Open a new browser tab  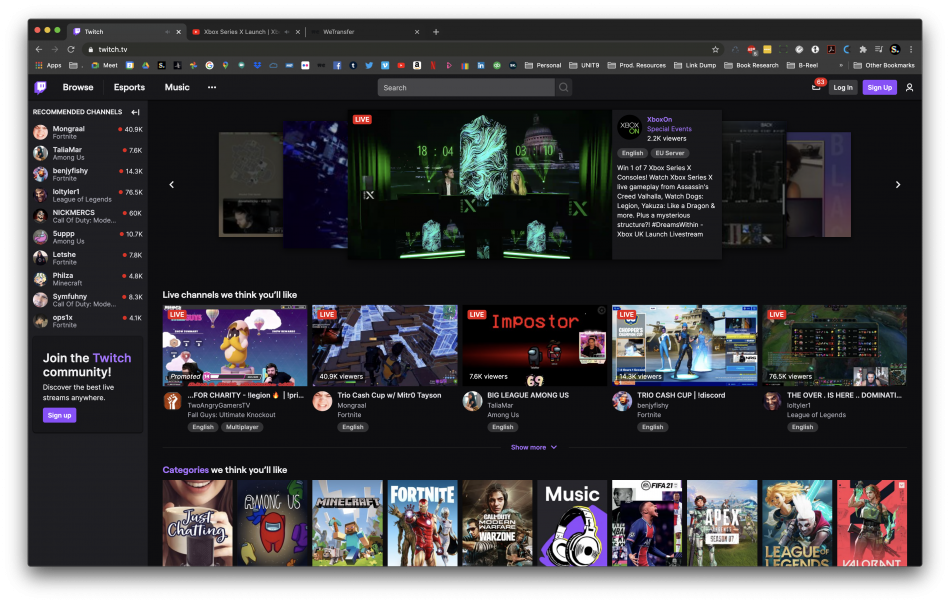[436, 32]
